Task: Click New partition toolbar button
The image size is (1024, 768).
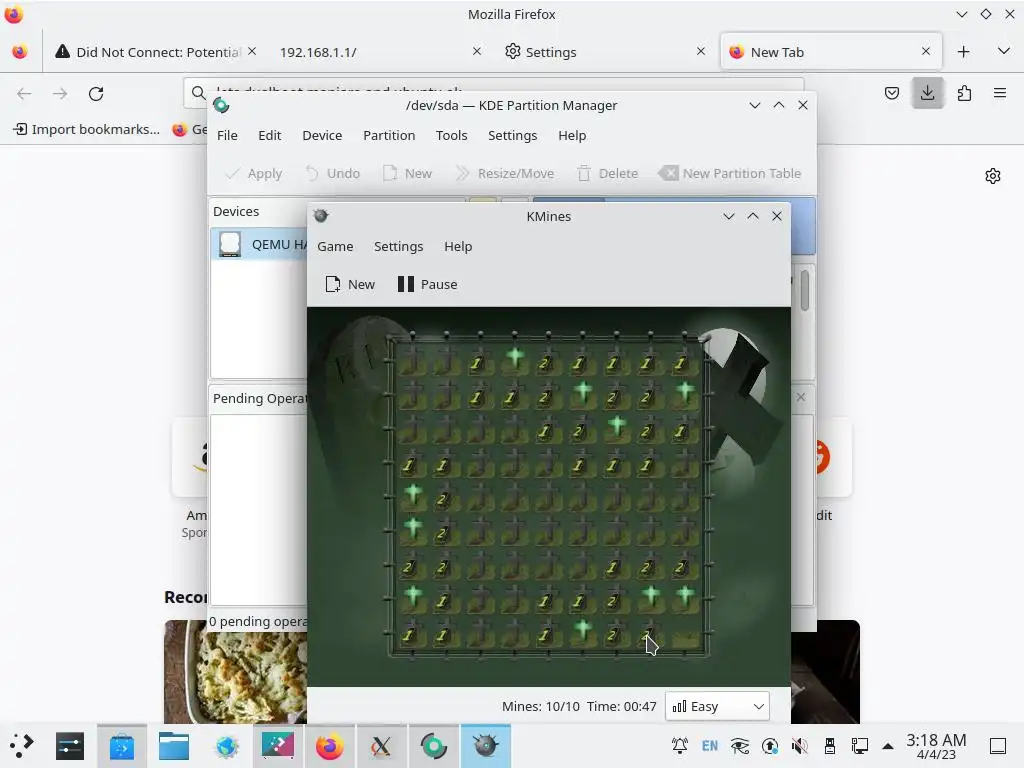Action: point(408,173)
